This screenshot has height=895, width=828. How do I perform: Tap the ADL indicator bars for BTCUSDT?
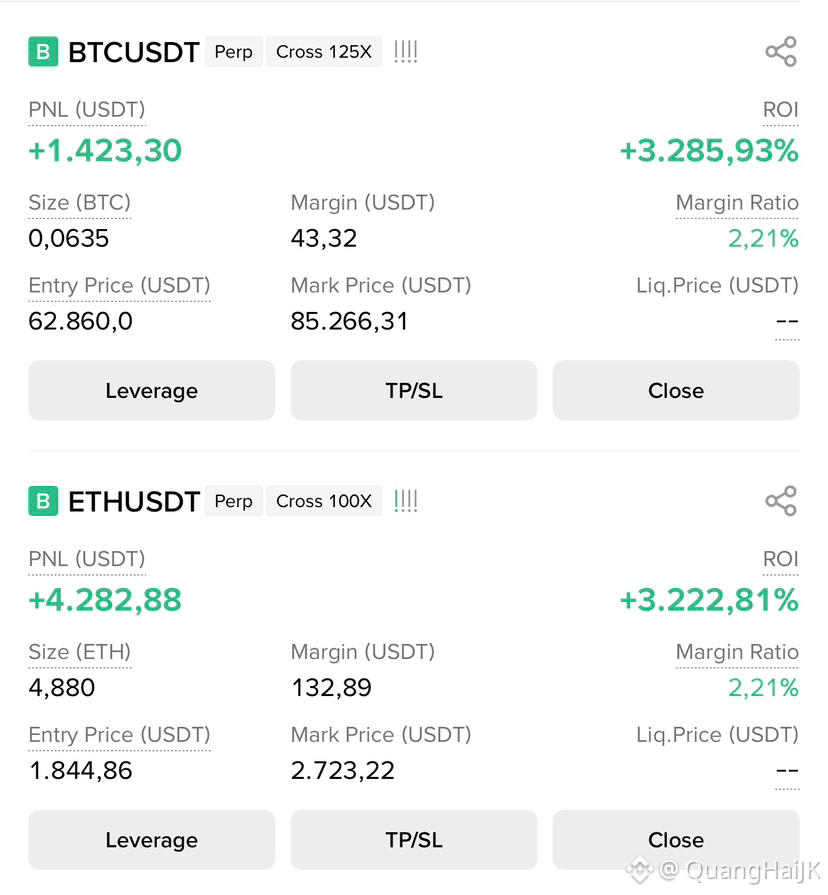point(406,51)
